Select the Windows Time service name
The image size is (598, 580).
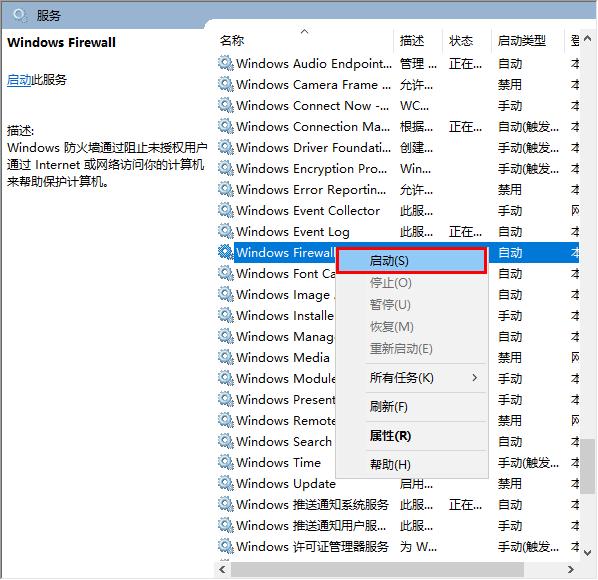click(278, 462)
